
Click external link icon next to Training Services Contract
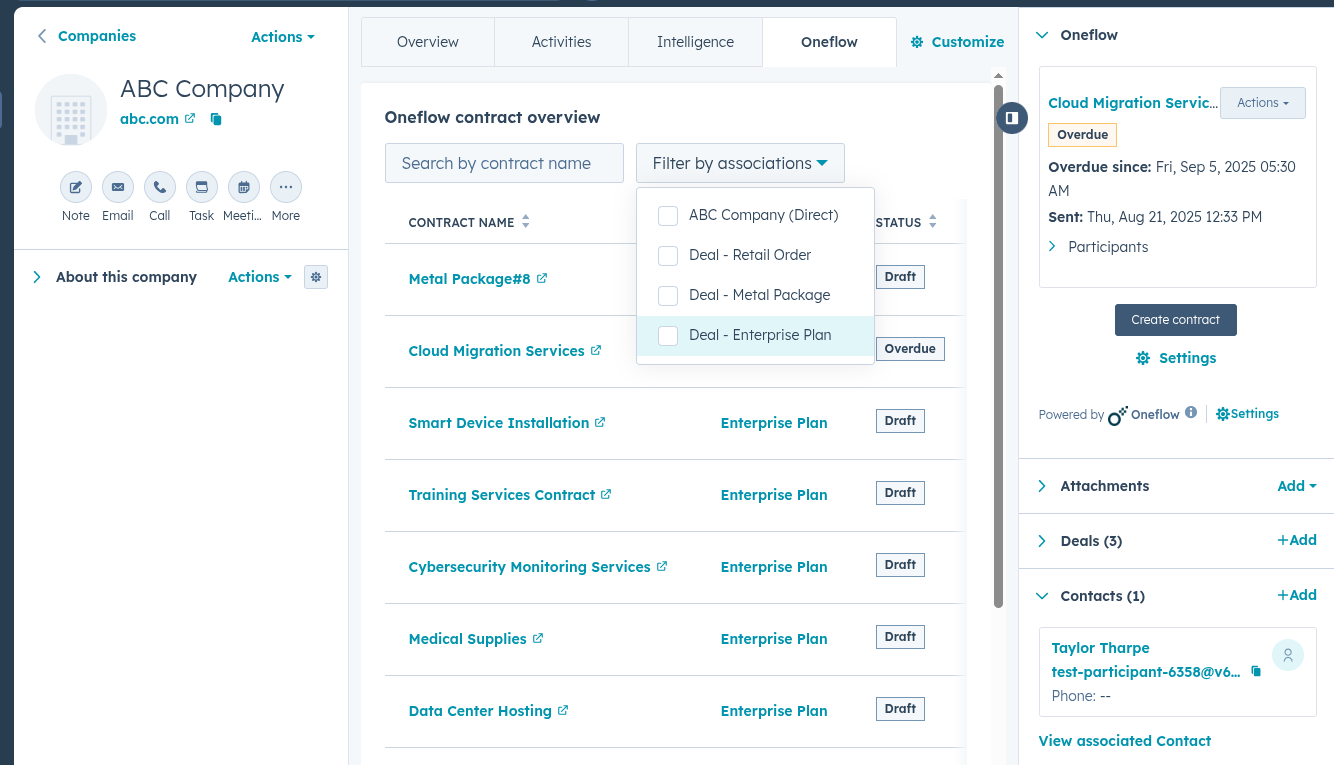(x=606, y=494)
